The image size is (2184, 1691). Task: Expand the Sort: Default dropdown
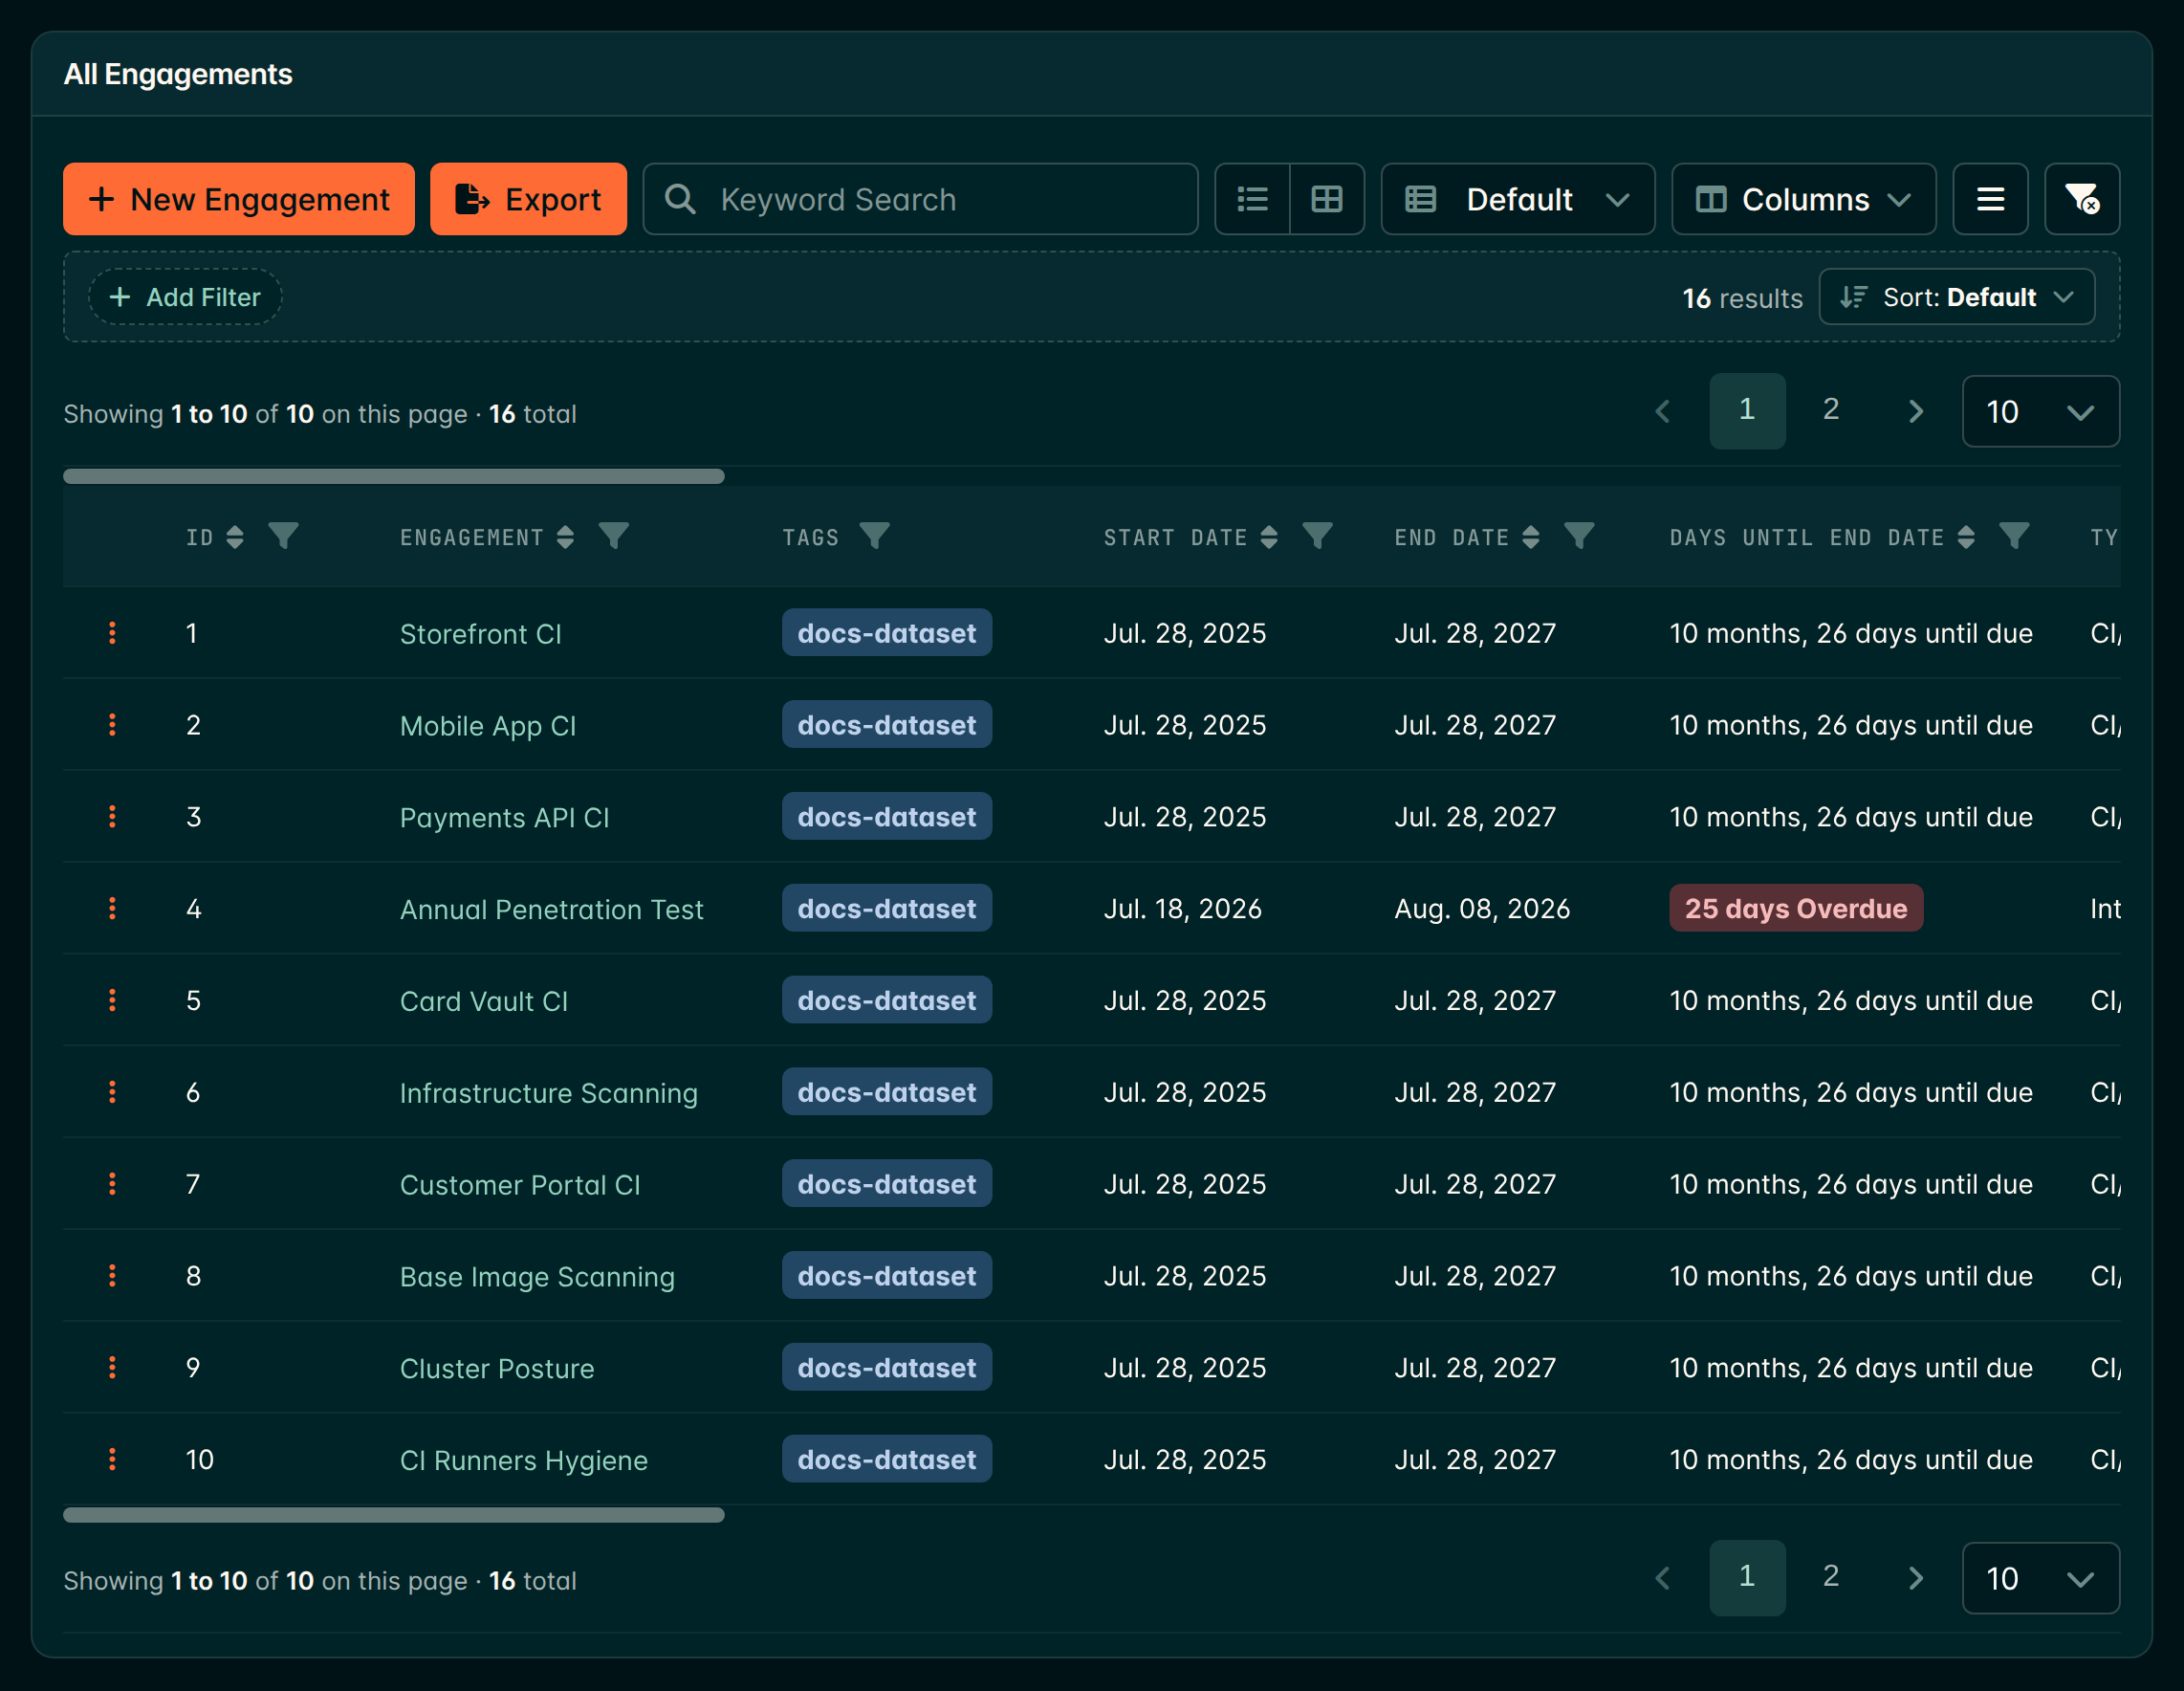(1956, 297)
